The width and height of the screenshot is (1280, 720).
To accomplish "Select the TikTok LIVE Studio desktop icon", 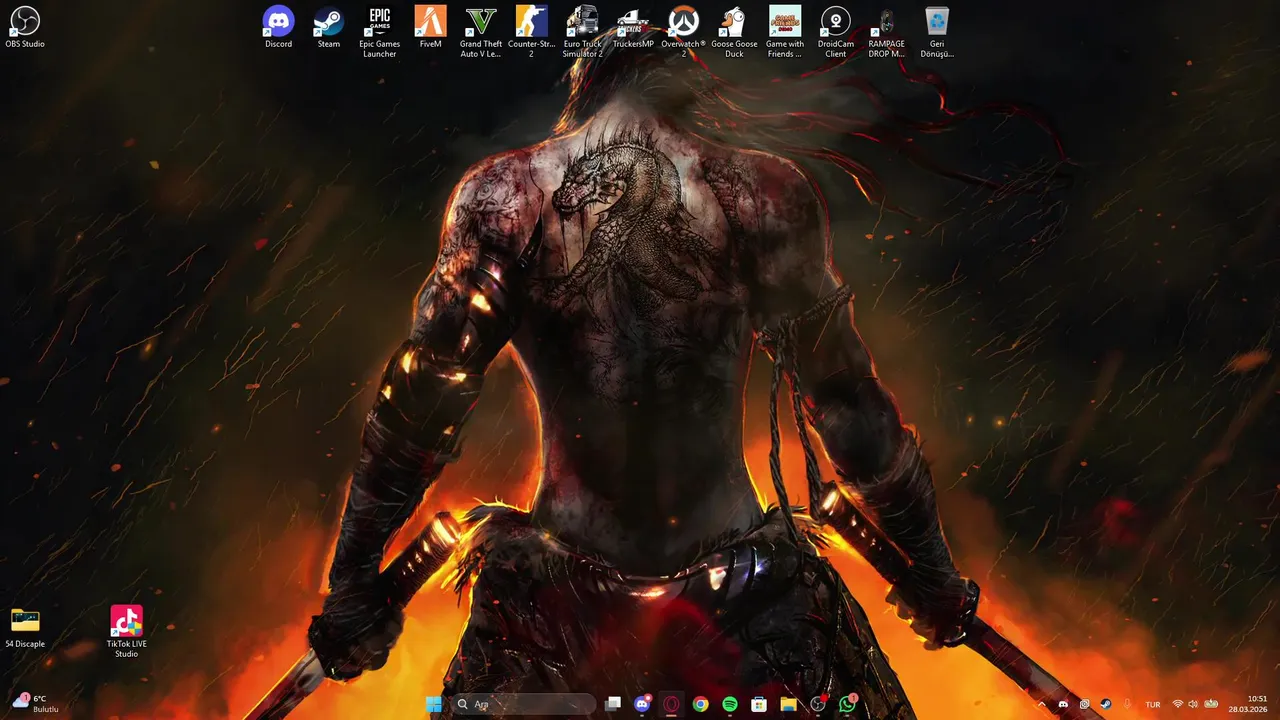I will click(x=126, y=631).
